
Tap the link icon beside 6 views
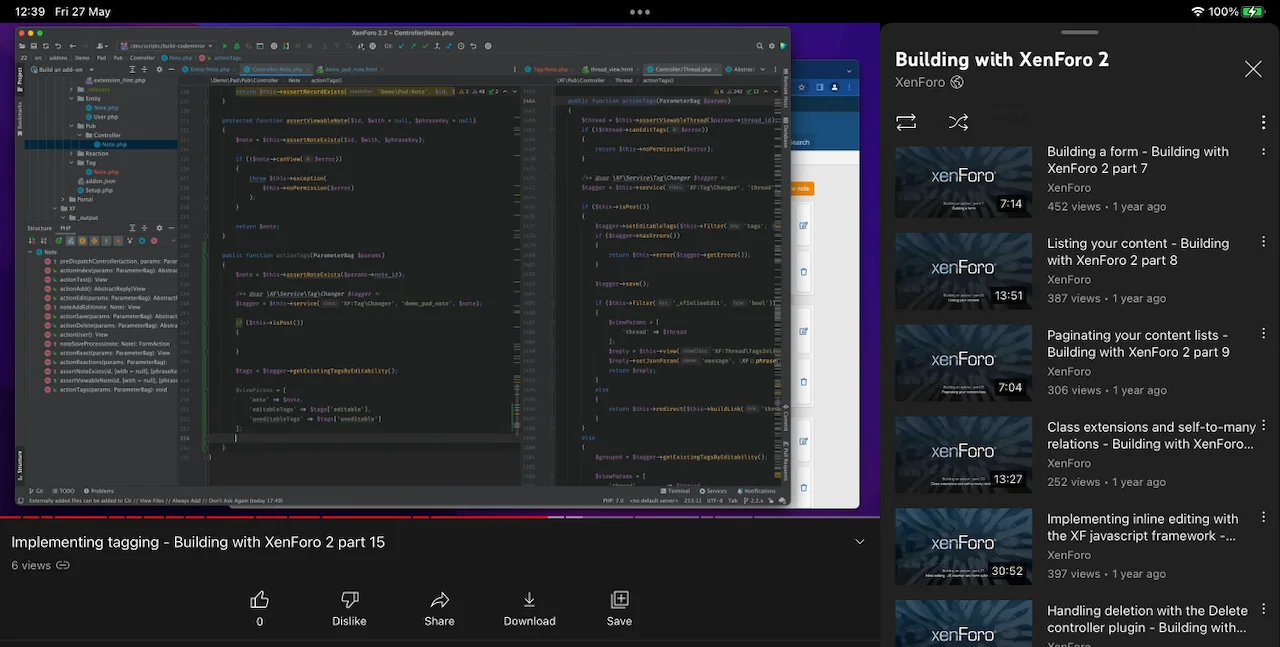coord(63,566)
